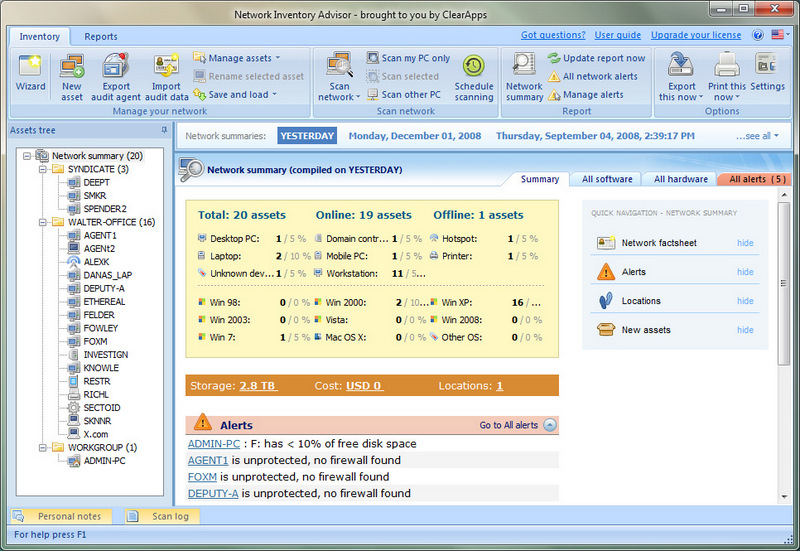The height and width of the screenshot is (551, 800).
Task: Select Scan my PC only
Action: 408,58
